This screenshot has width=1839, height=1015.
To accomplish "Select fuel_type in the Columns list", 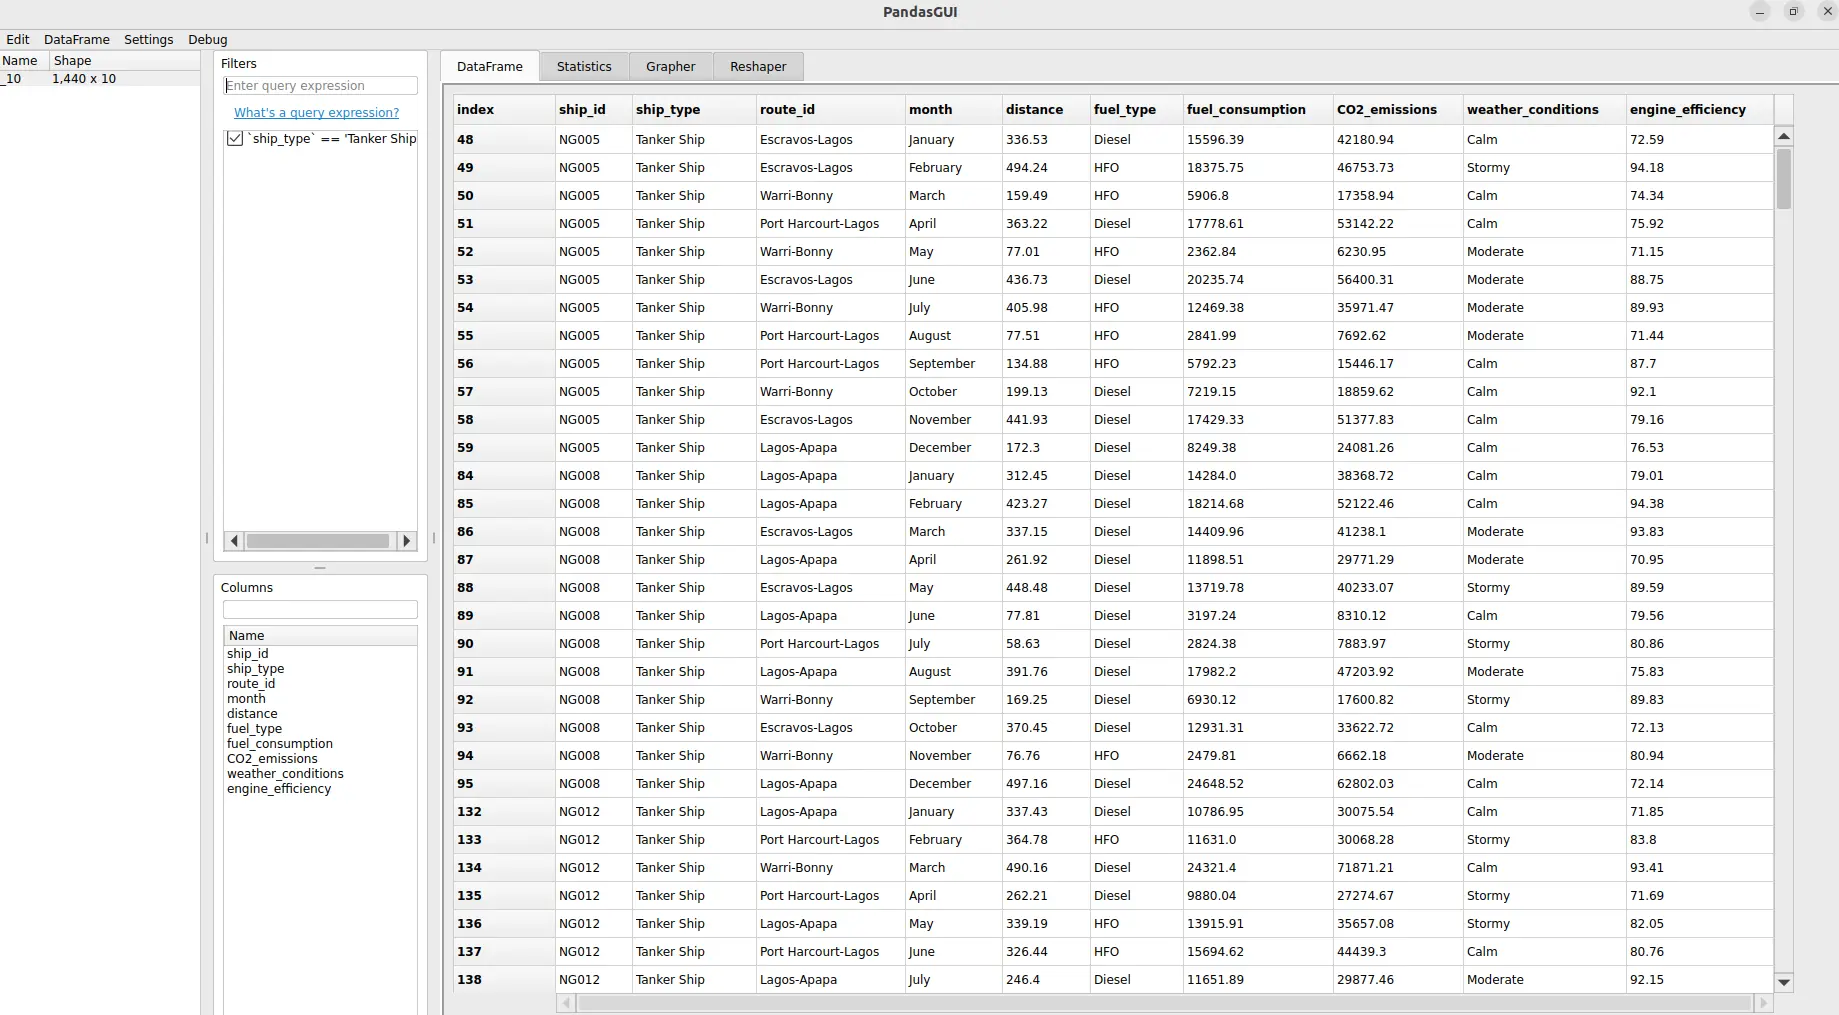I will (254, 729).
